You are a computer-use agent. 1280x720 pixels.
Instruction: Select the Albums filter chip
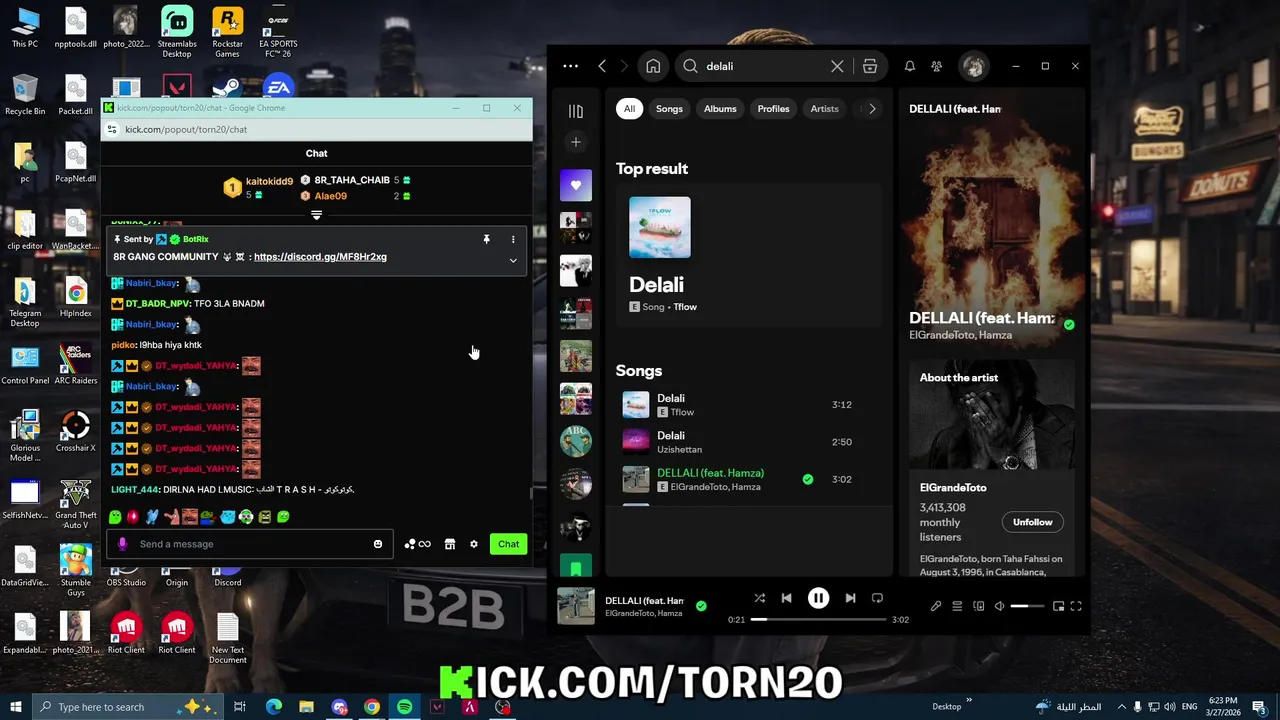click(720, 109)
